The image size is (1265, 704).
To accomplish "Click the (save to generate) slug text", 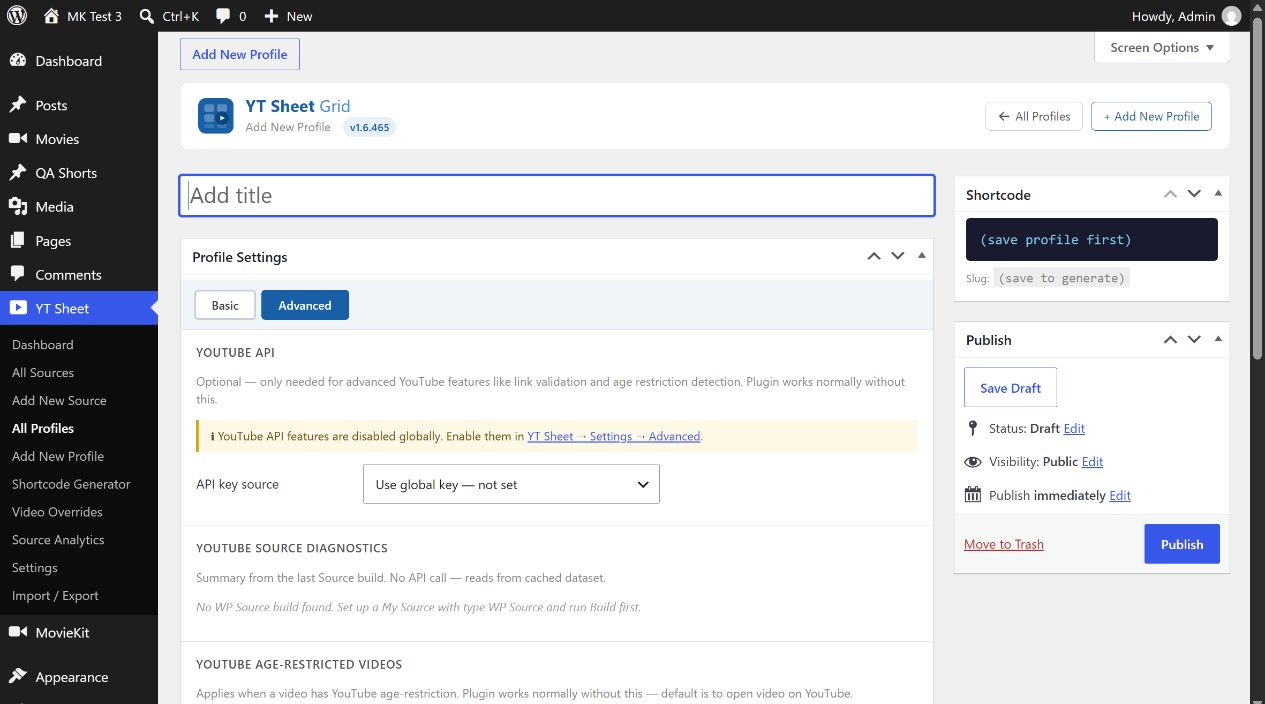I will tap(1062, 278).
